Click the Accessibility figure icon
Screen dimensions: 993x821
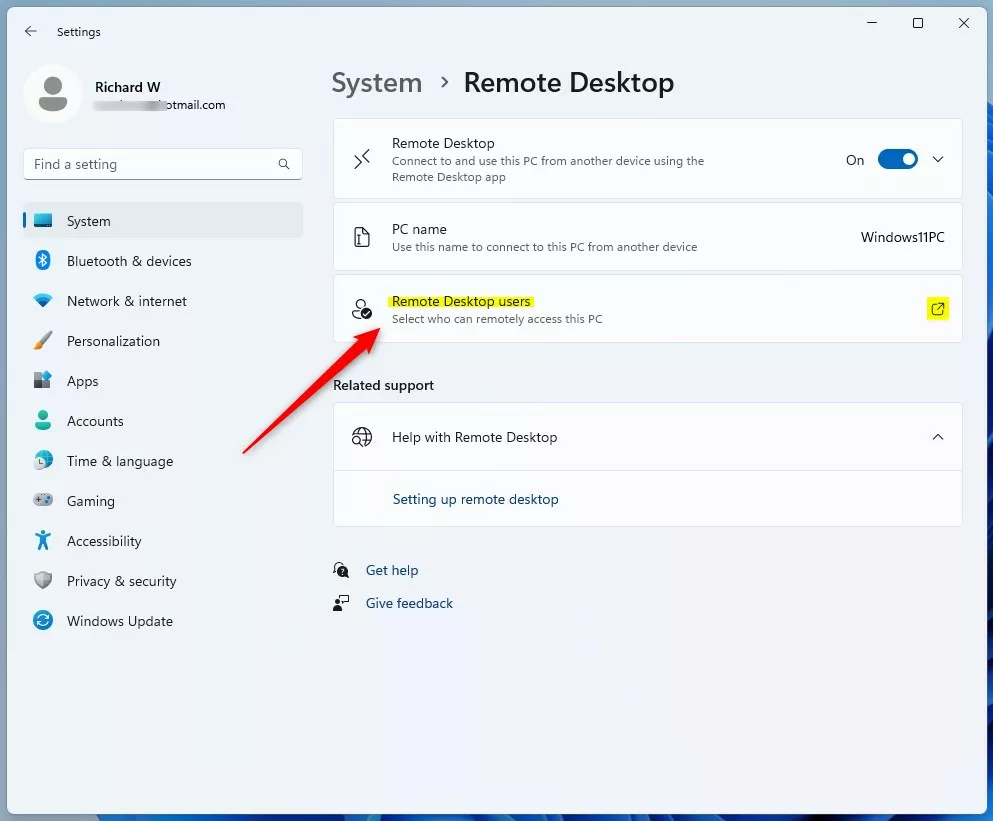coord(42,540)
